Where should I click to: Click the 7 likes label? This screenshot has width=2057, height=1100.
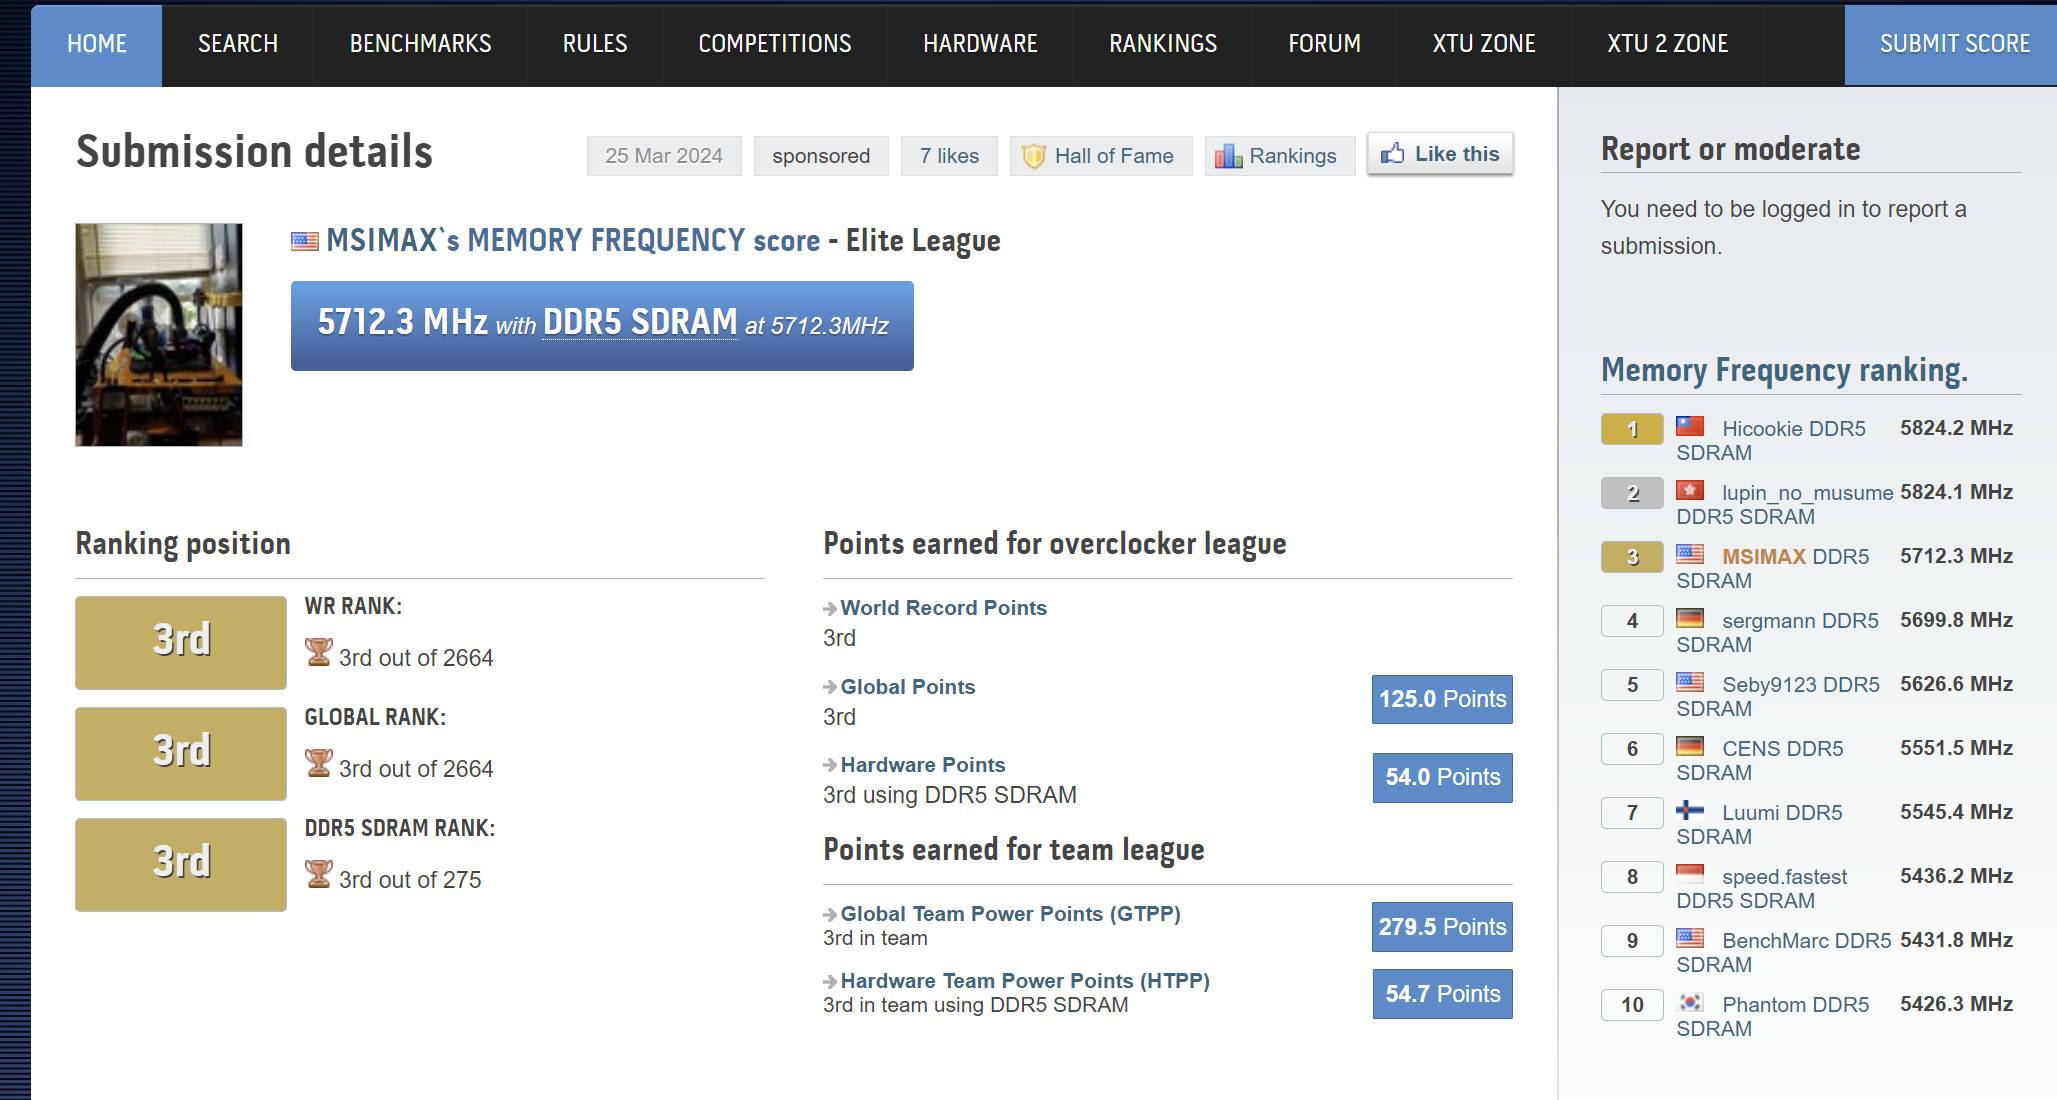pyautogui.click(x=949, y=156)
